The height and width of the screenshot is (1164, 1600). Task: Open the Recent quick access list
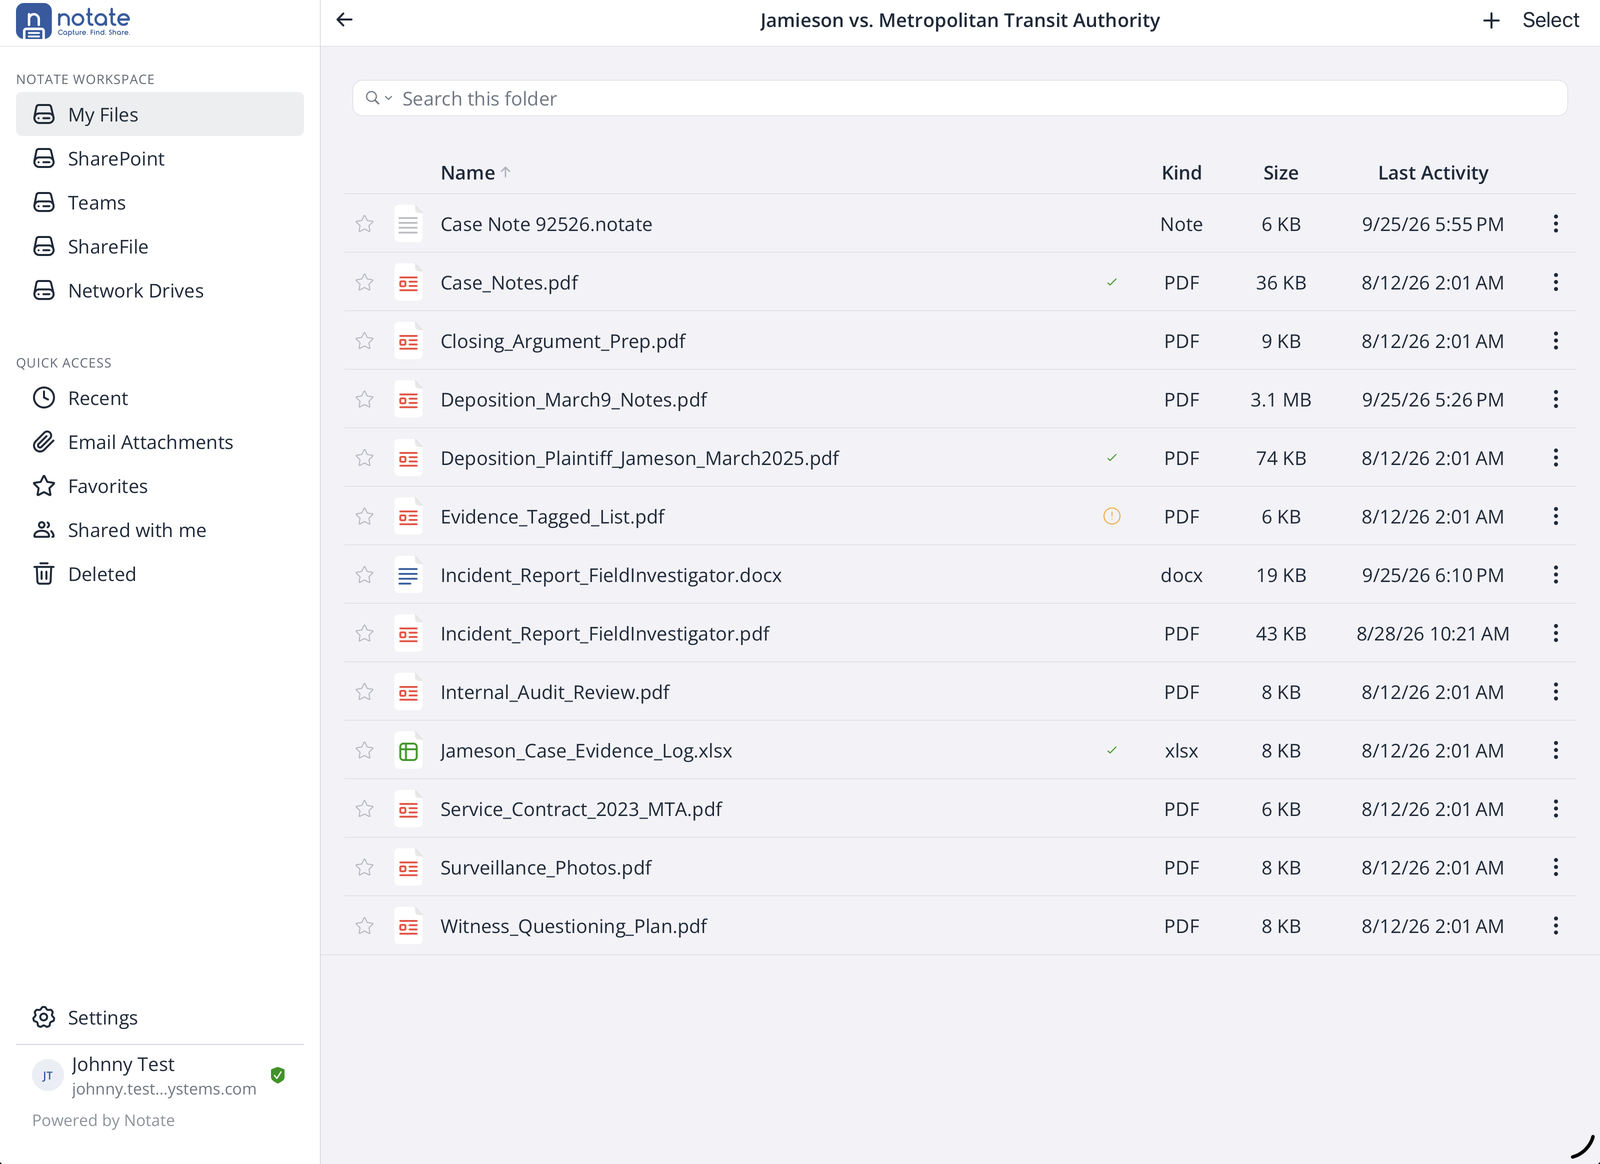pos(160,398)
